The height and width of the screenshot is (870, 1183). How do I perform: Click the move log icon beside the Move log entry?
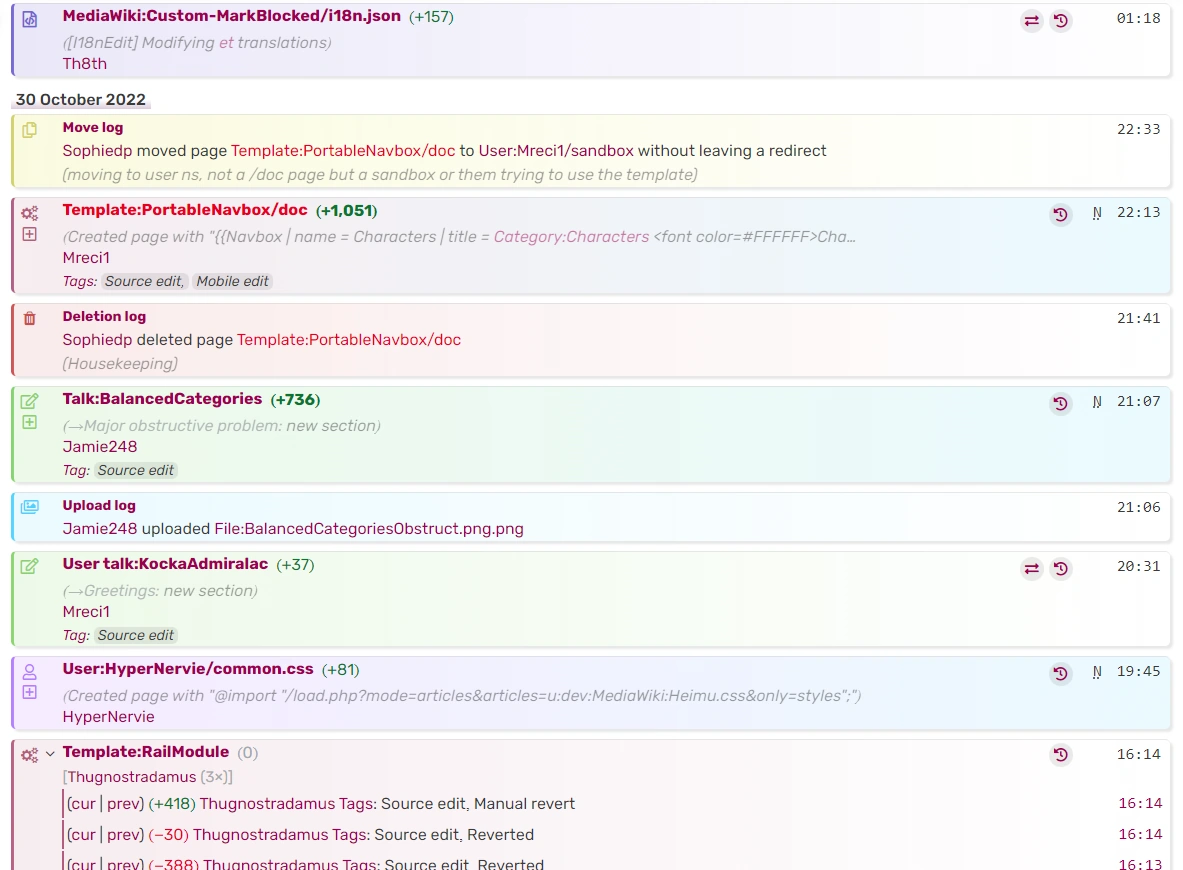(29, 128)
